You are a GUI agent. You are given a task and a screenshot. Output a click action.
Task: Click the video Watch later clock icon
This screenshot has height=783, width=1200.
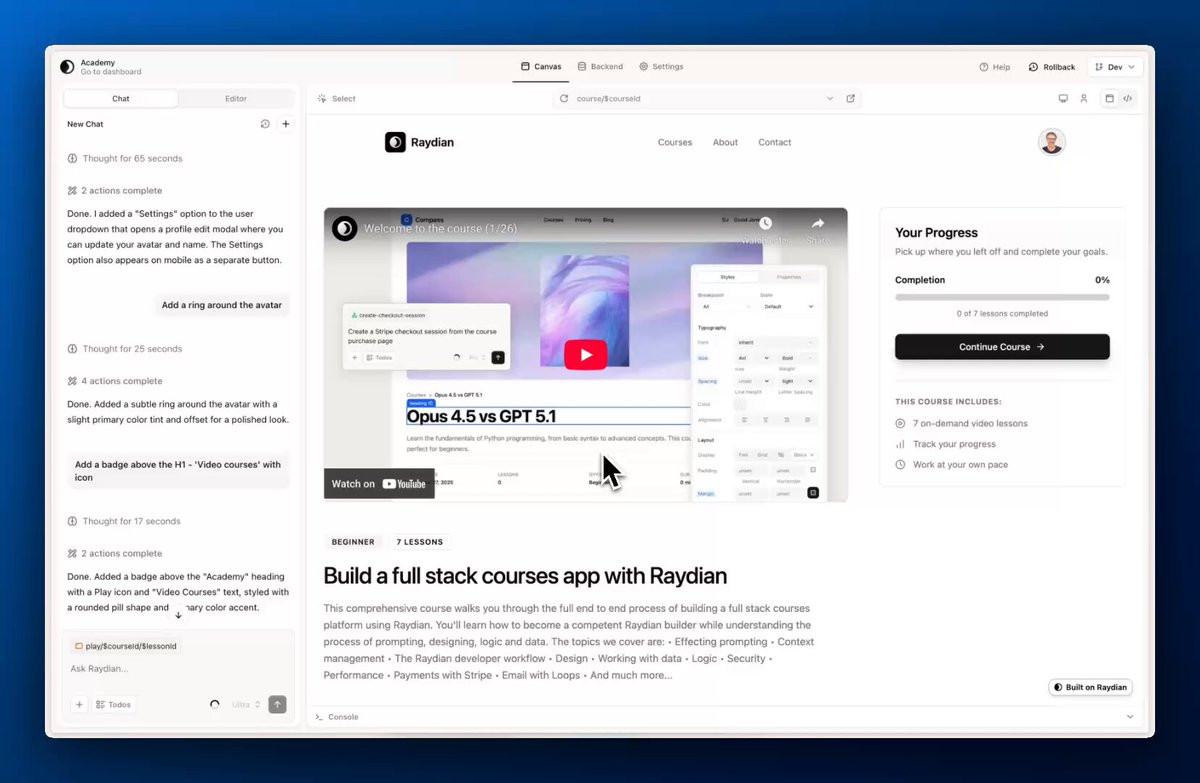click(765, 224)
